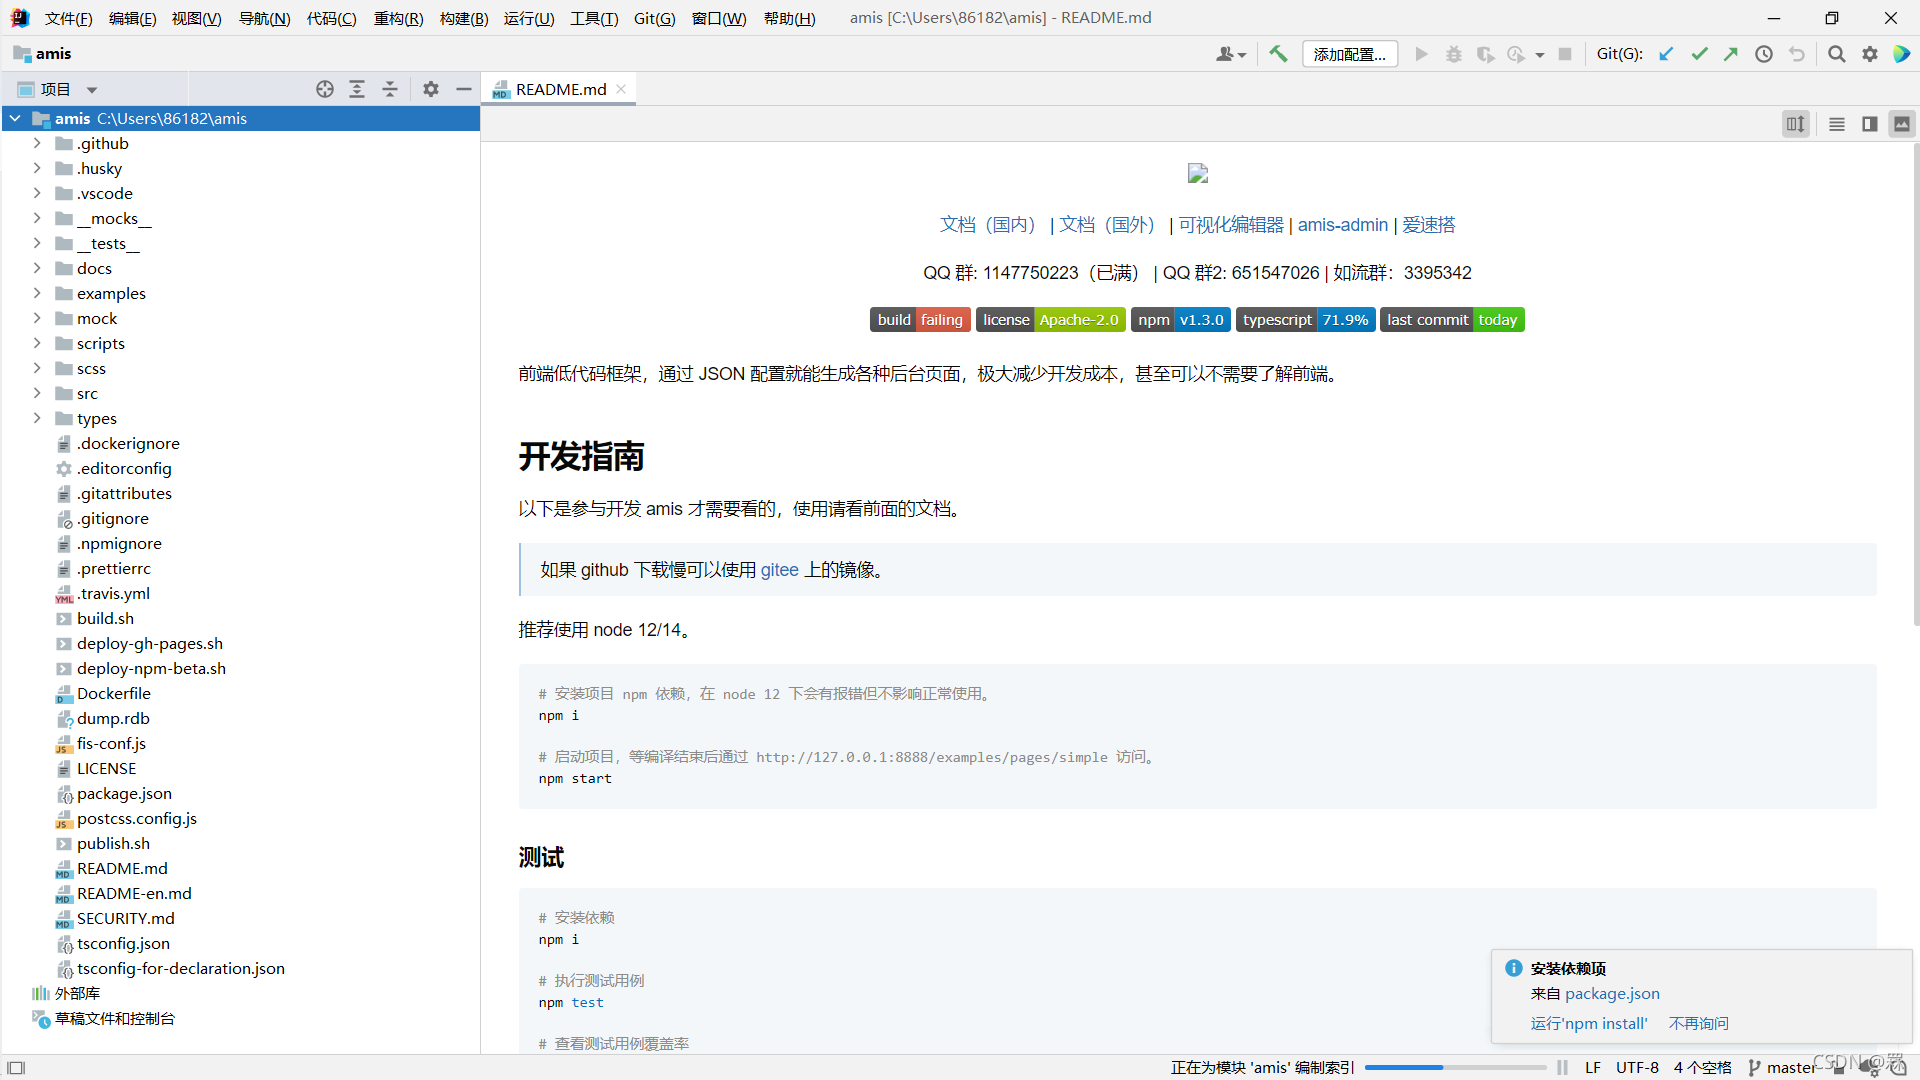Click 运行'npm install' in notification
The width and height of the screenshot is (1920, 1080).
(x=1588, y=1023)
